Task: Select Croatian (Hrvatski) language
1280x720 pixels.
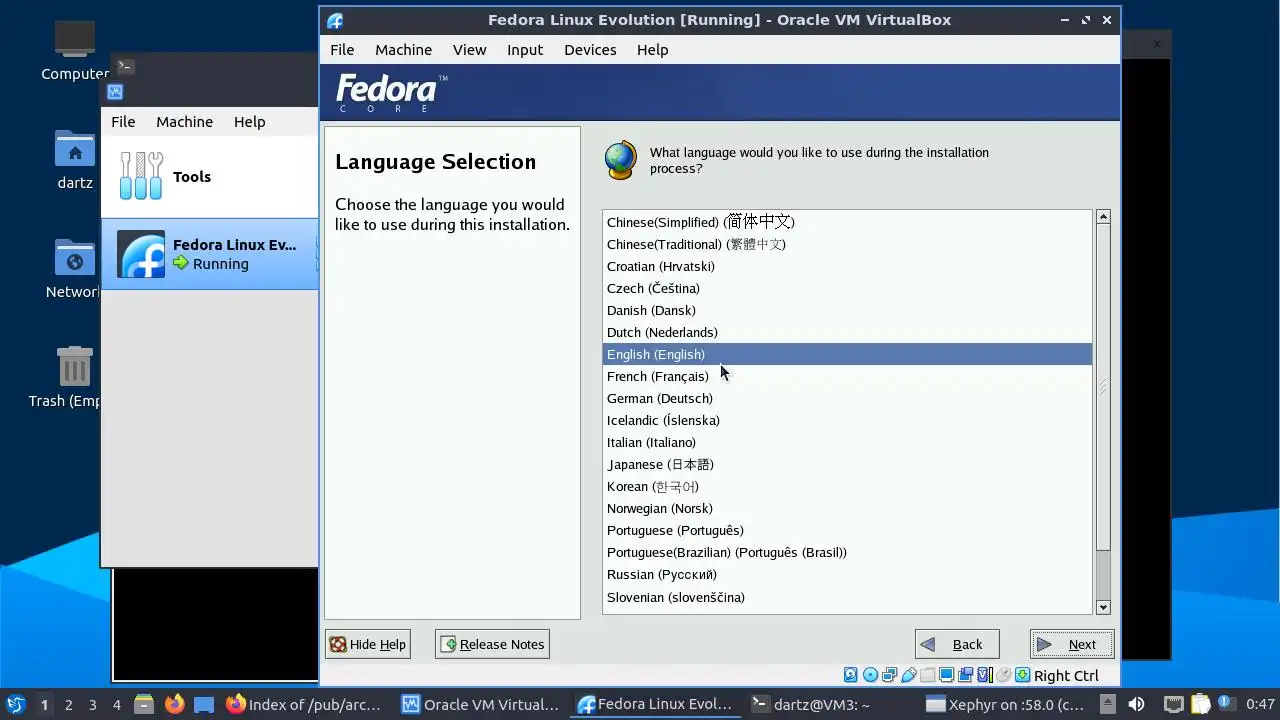Action: pyautogui.click(x=847, y=266)
